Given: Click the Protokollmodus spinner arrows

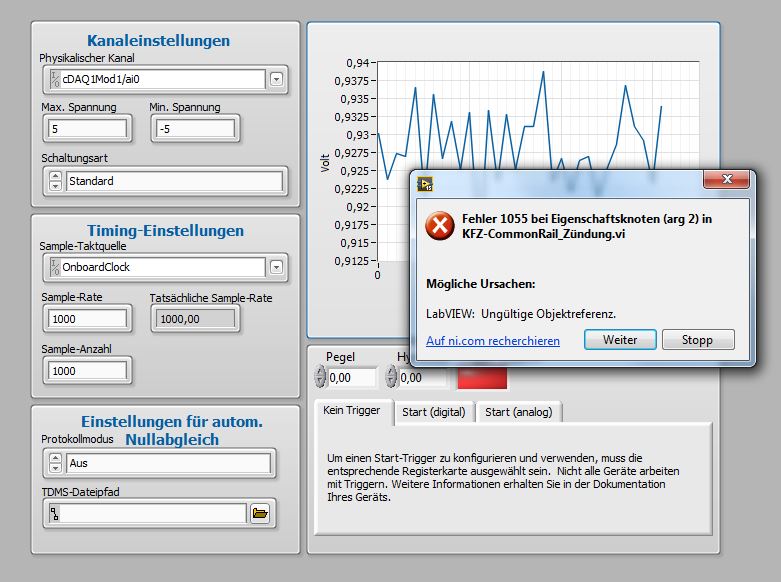Looking at the screenshot, I should [x=55, y=463].
